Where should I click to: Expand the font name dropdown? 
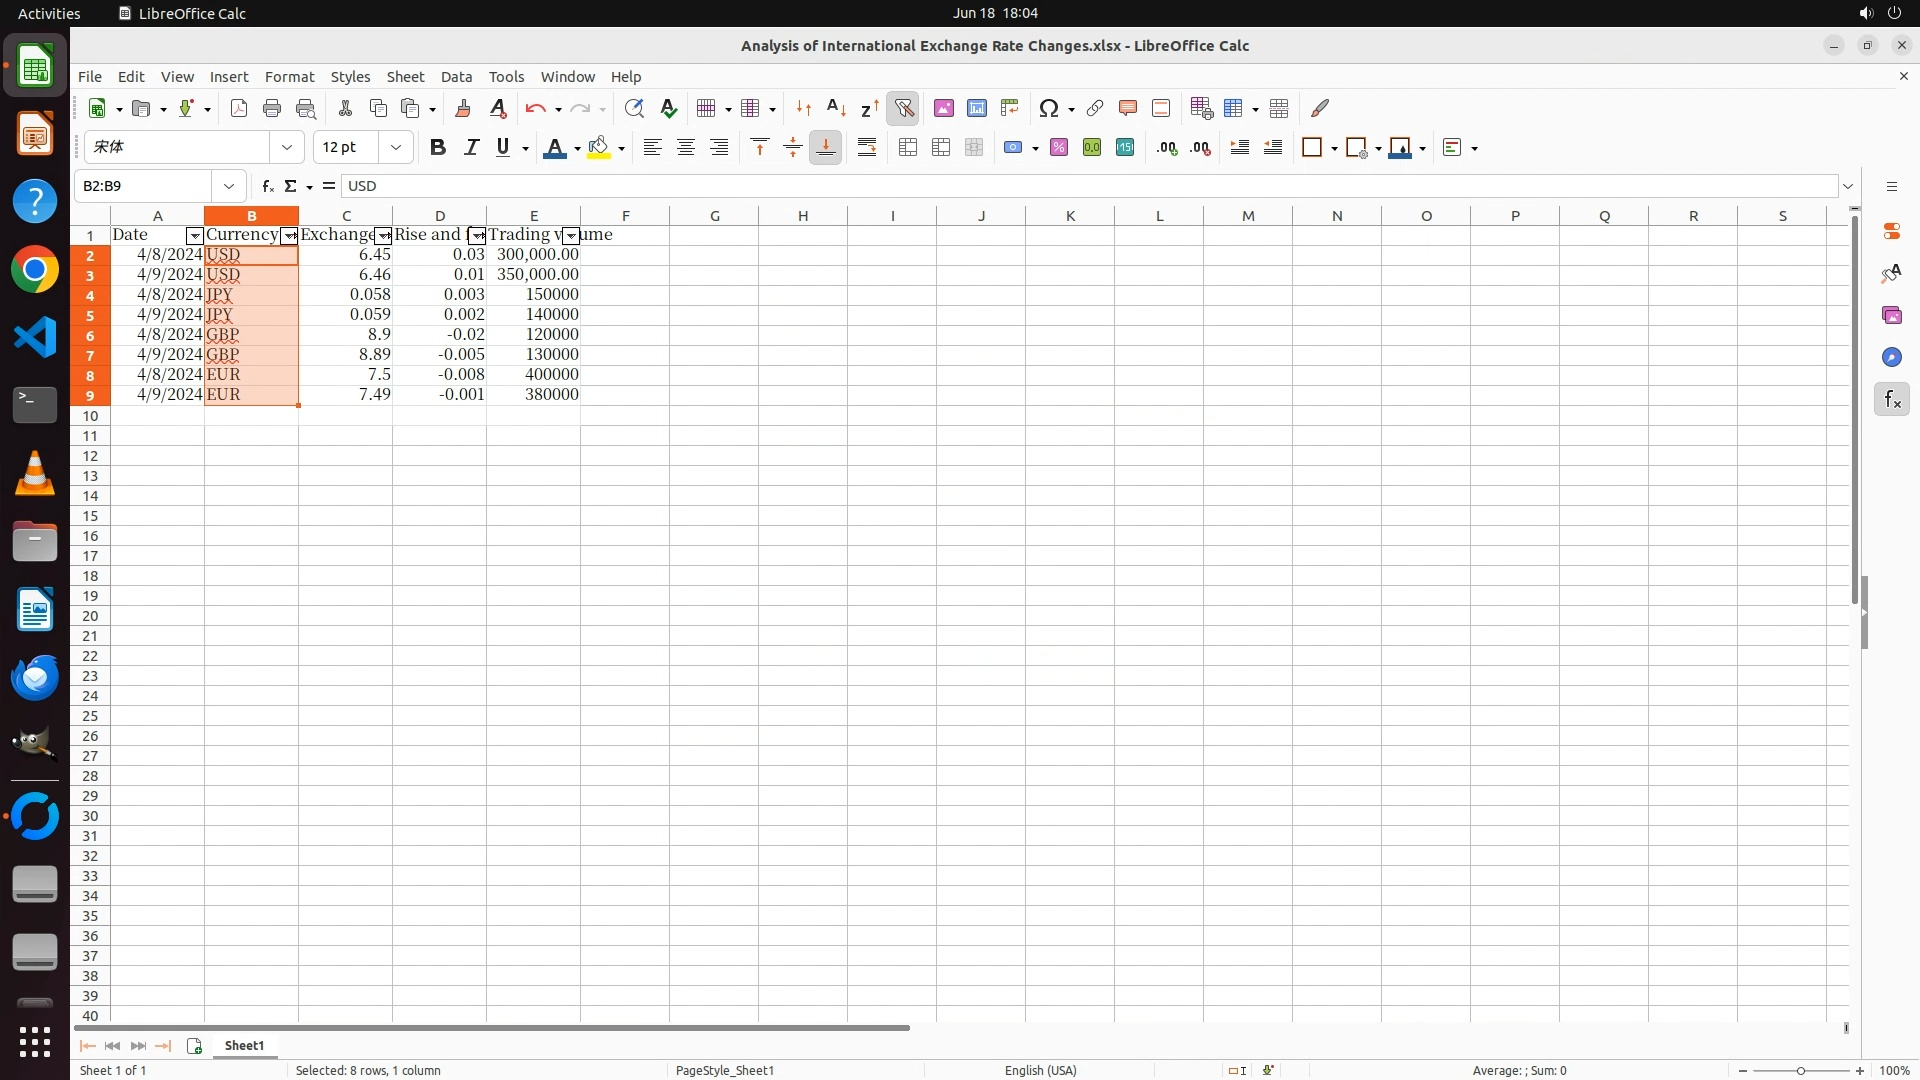click(x=287, y=148)
